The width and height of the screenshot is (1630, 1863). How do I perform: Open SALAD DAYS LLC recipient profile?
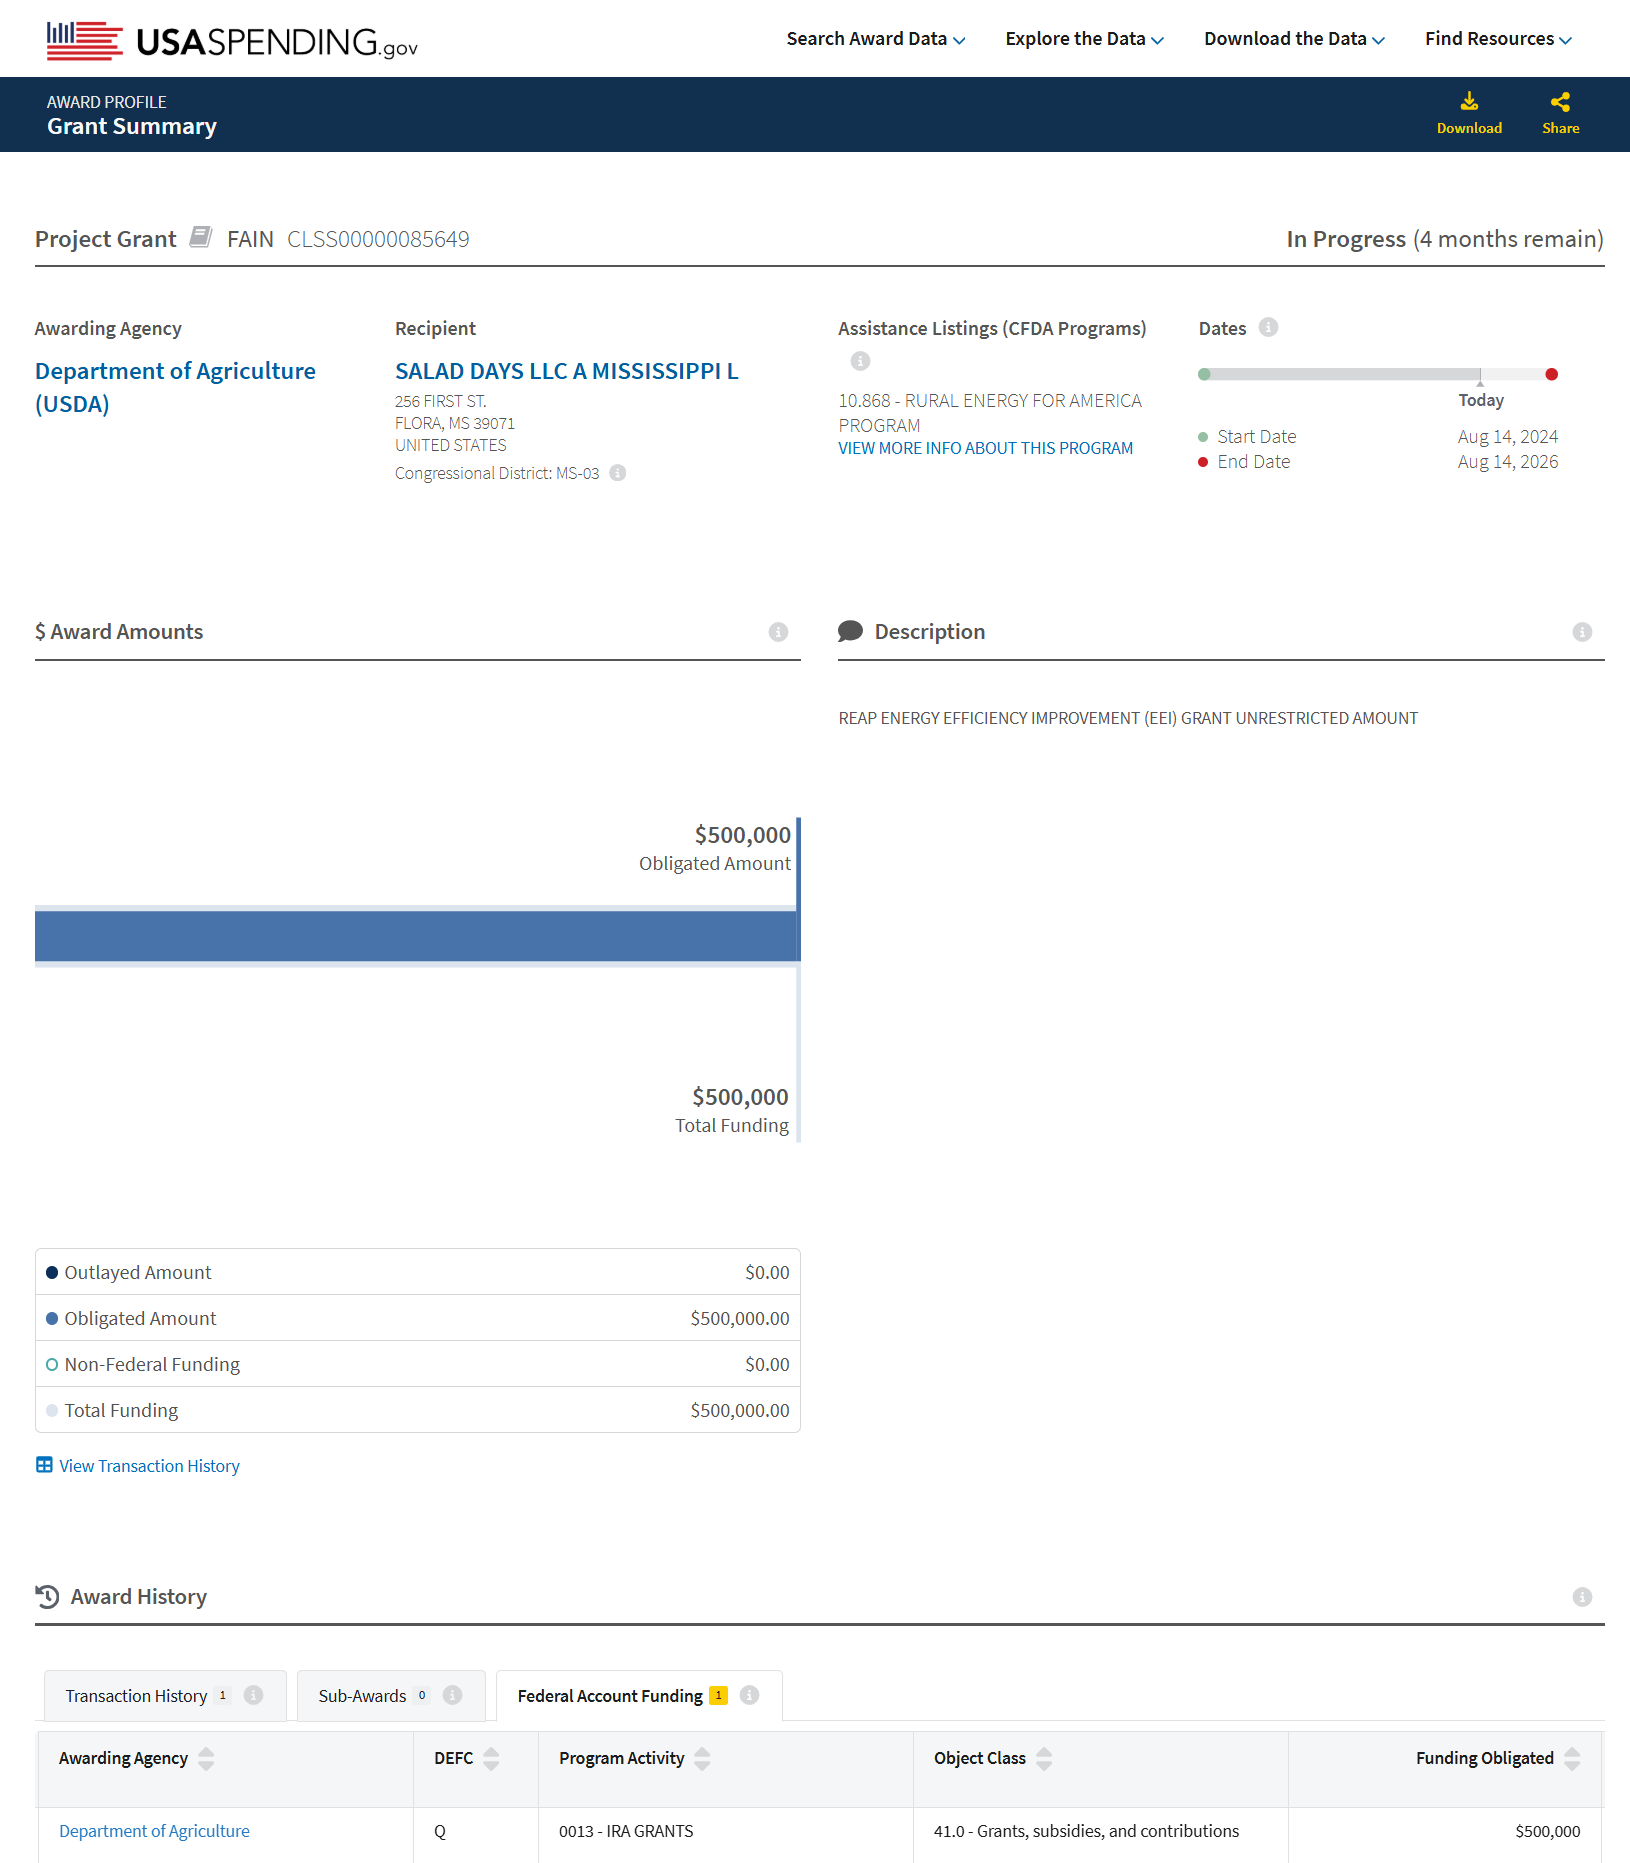pos(566,371)
